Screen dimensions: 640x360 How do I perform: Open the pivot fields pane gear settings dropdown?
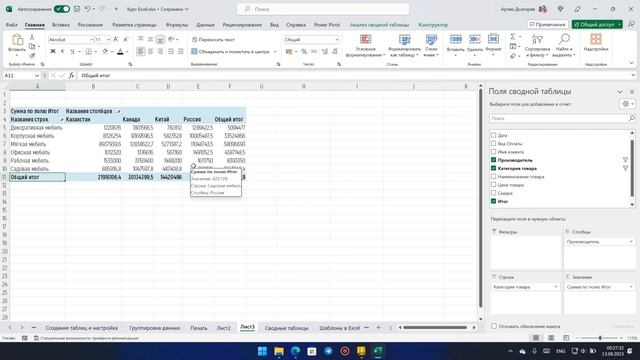tap(627, 104)
